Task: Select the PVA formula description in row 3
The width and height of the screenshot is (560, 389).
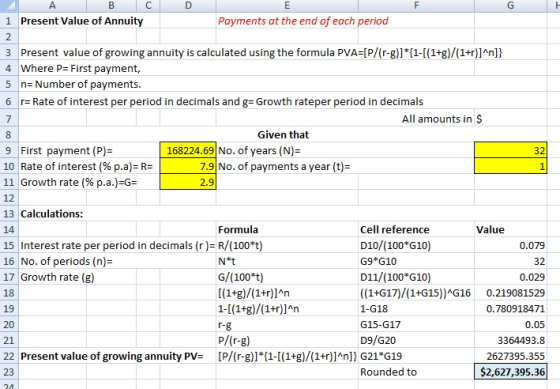Action: [261, 53]
